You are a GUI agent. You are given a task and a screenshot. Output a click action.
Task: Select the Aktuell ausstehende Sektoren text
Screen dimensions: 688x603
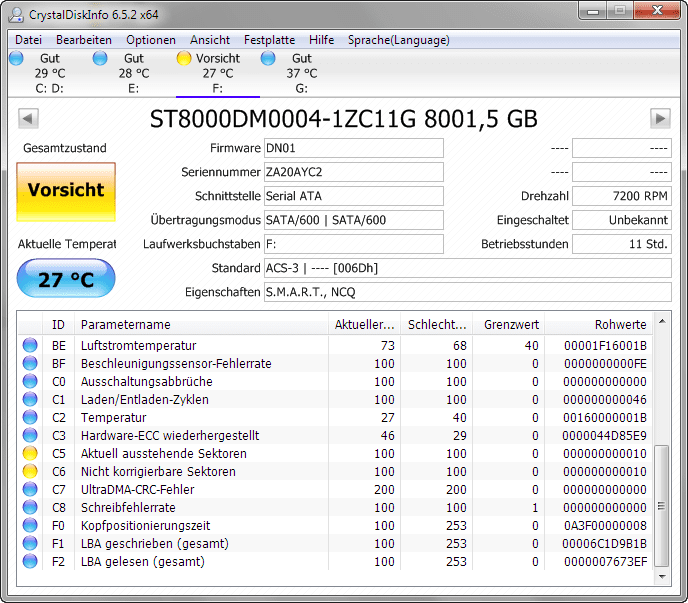pos(164,453)
